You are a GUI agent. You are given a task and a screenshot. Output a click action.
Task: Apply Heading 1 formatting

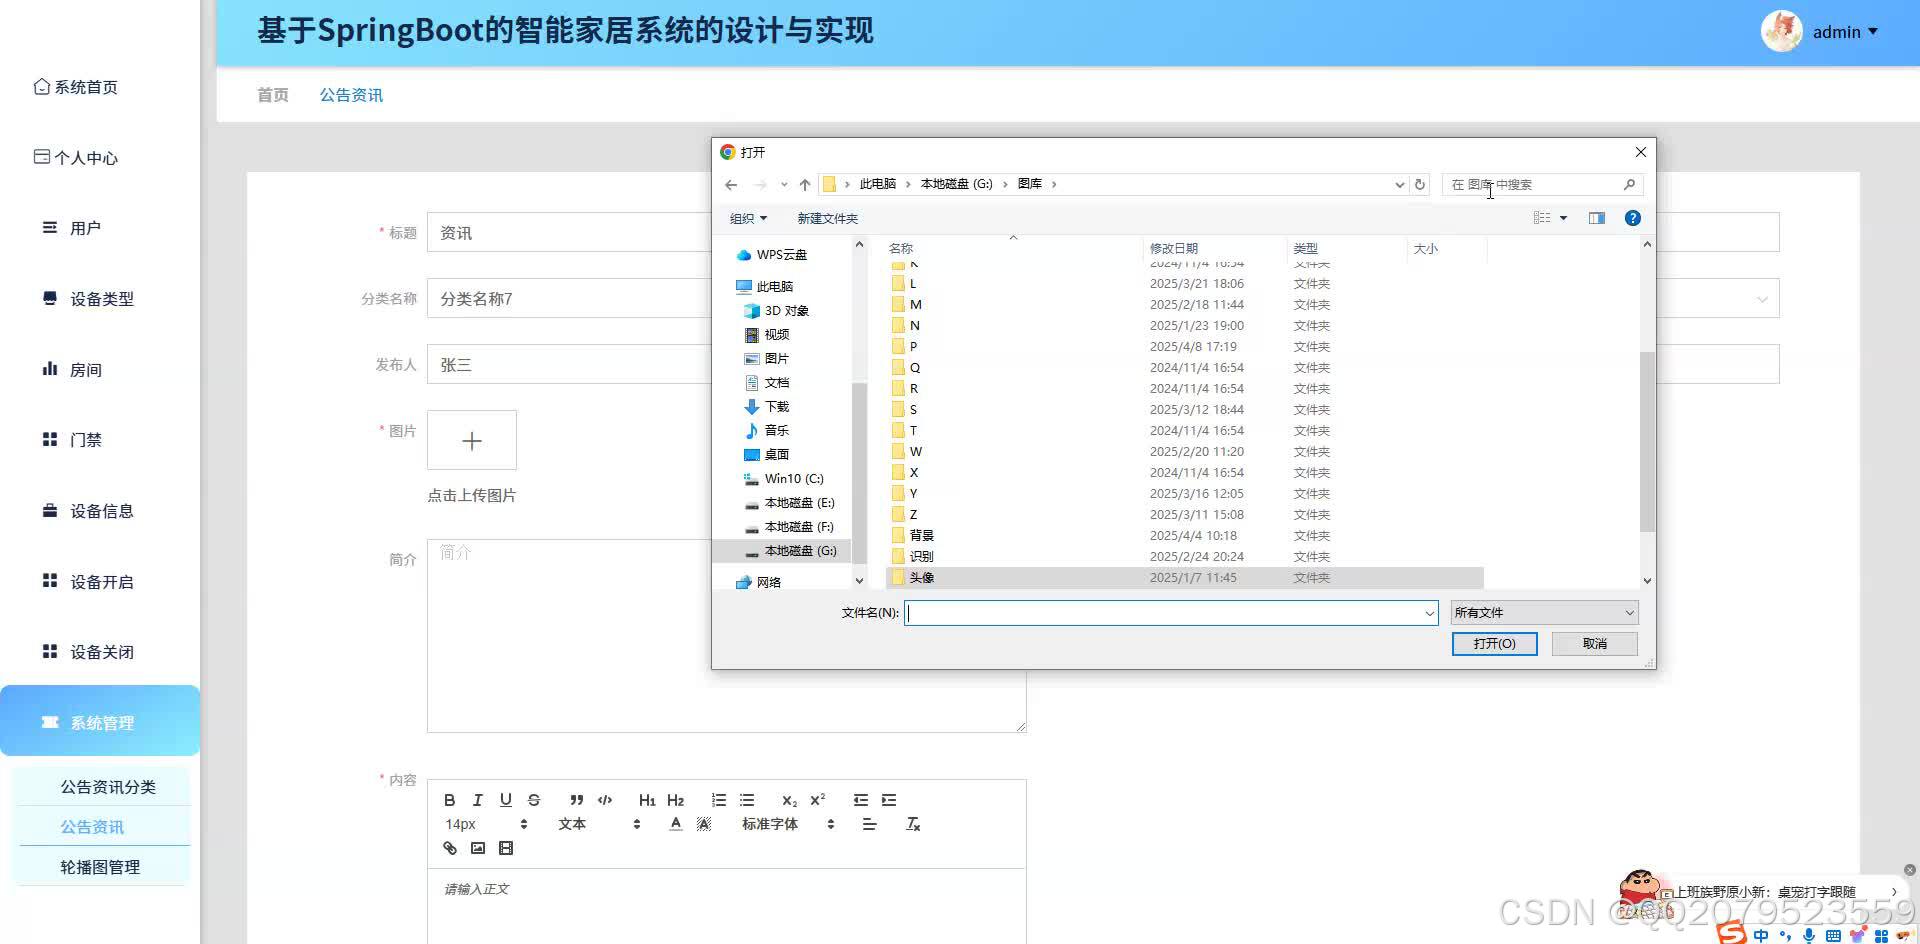[647, 800]
